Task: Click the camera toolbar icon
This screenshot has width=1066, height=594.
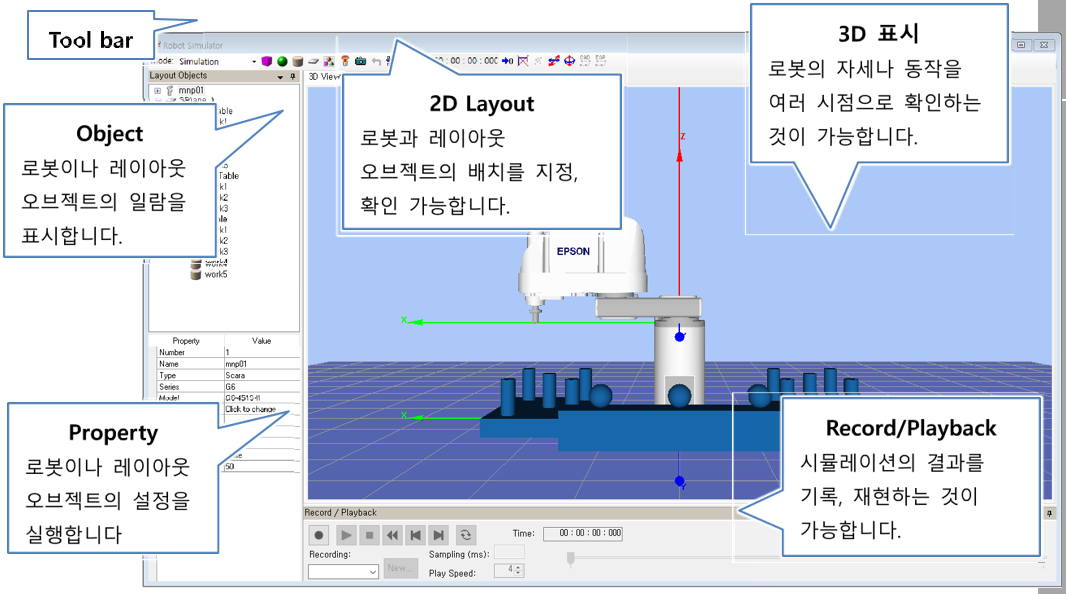Action: [x=360, y=61]
